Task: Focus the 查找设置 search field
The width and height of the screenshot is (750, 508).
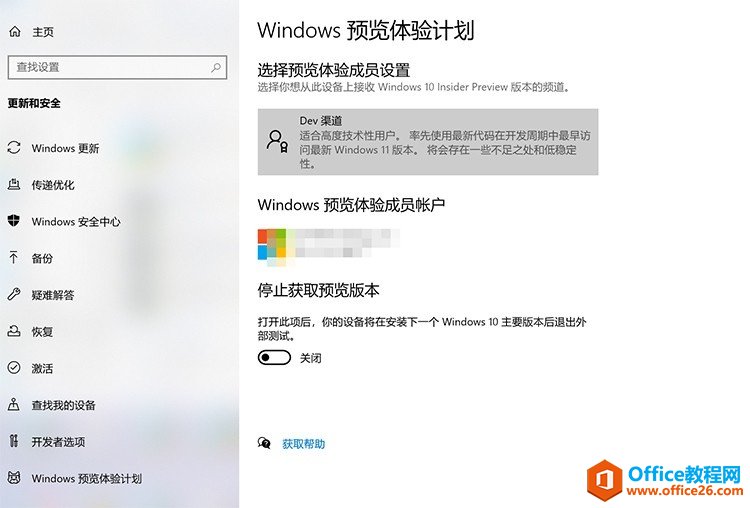Action: 117,67
